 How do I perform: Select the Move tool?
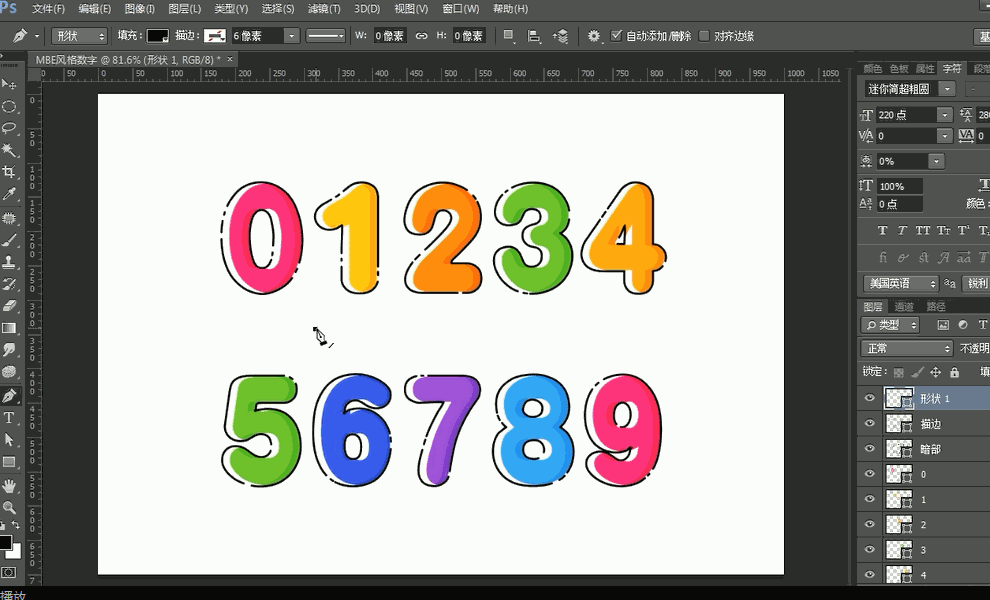point(9,83)
